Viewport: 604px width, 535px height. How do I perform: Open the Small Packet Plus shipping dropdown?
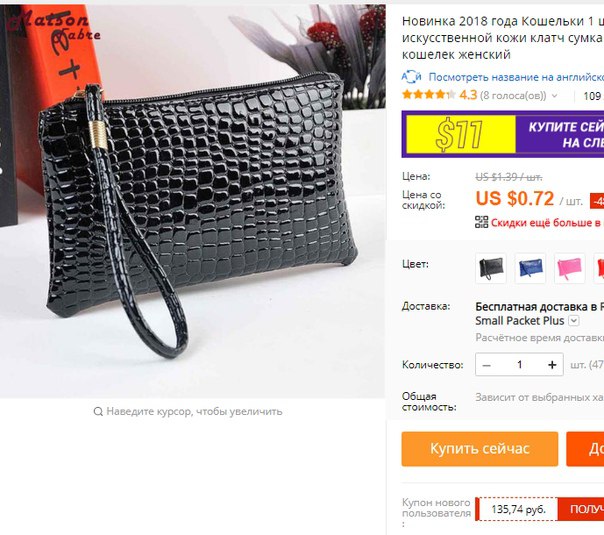(x=574, y=320)
